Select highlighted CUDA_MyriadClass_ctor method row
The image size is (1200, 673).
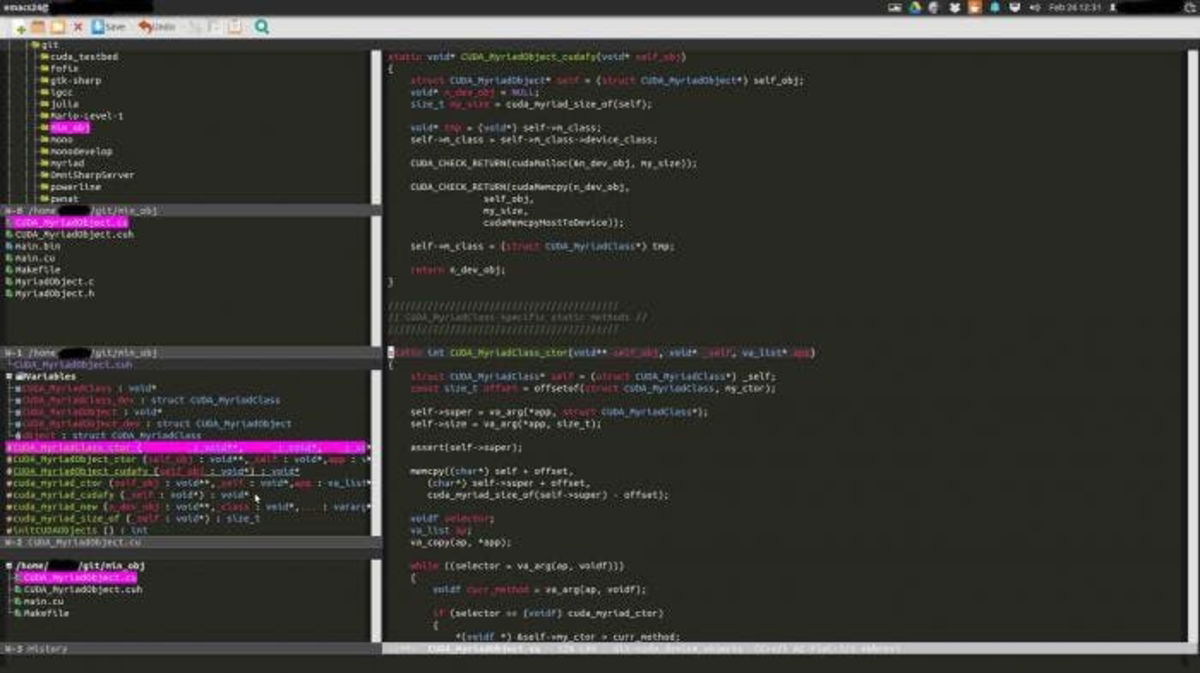click(190, 448)
